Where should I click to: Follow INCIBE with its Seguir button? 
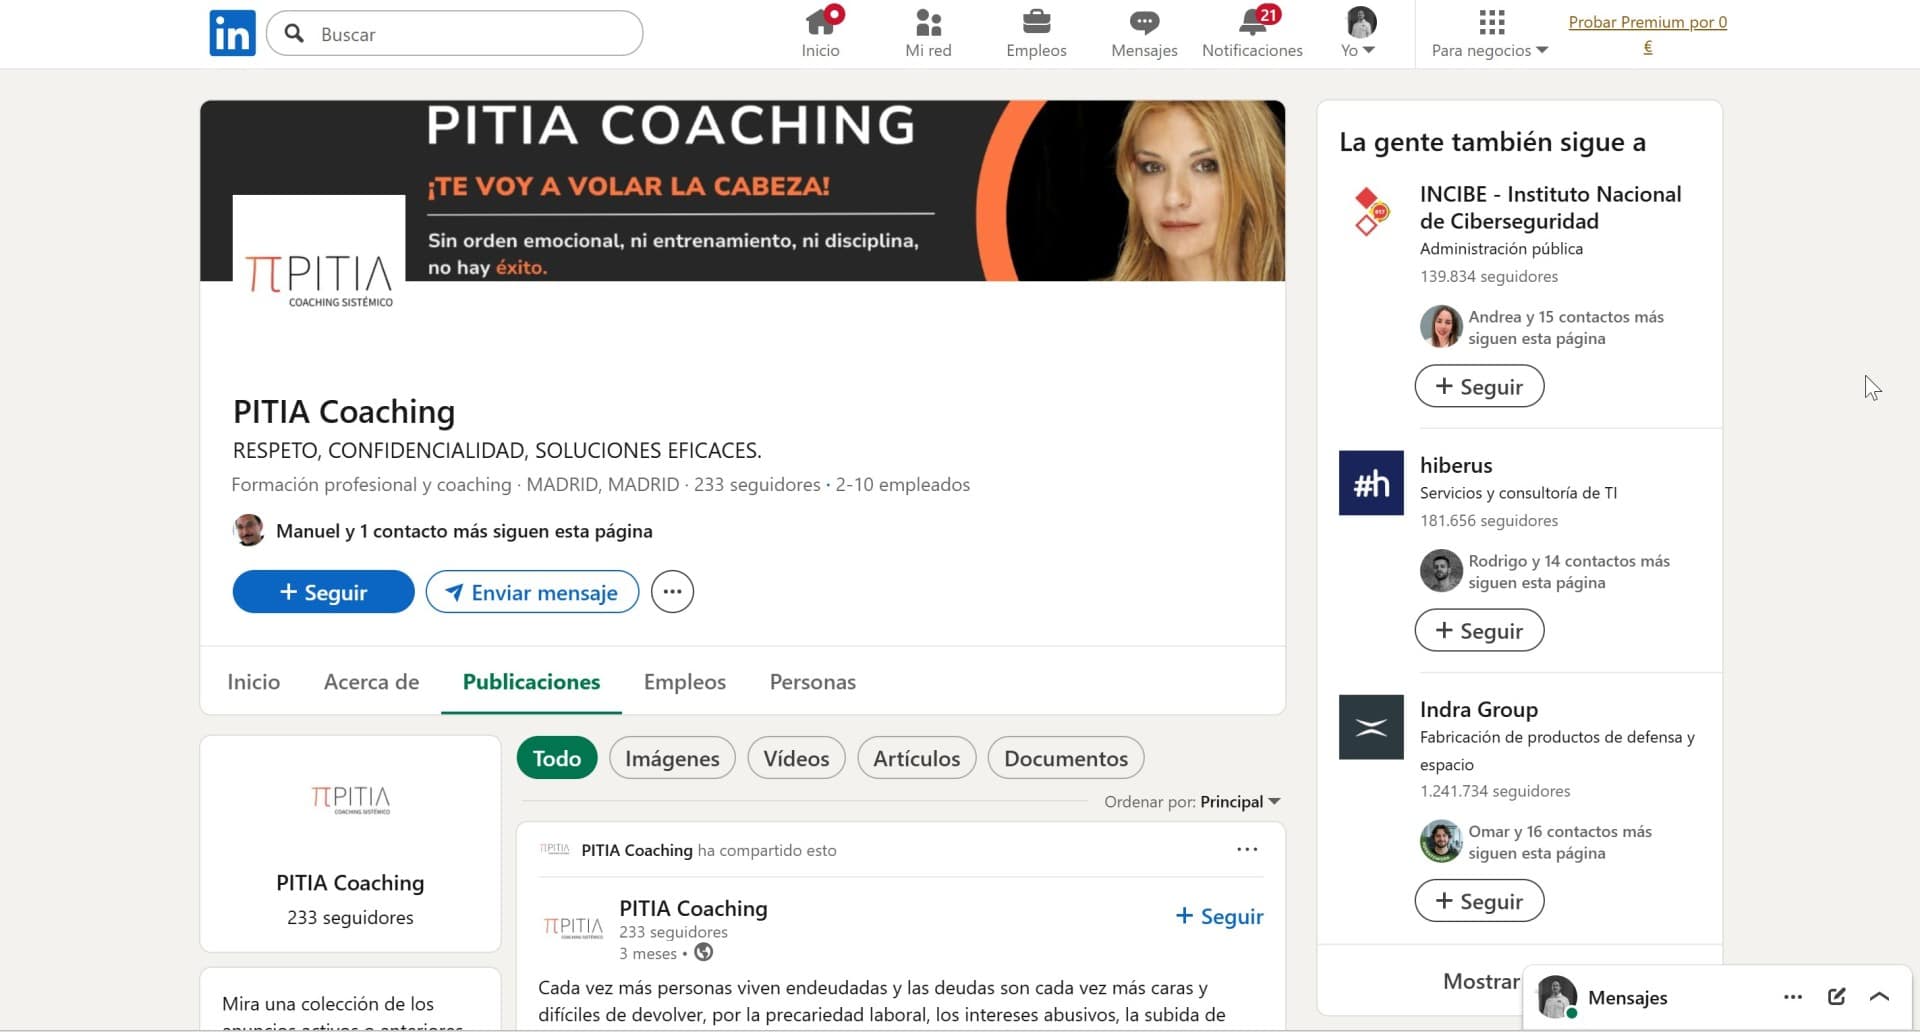[x=1479, y=387]
